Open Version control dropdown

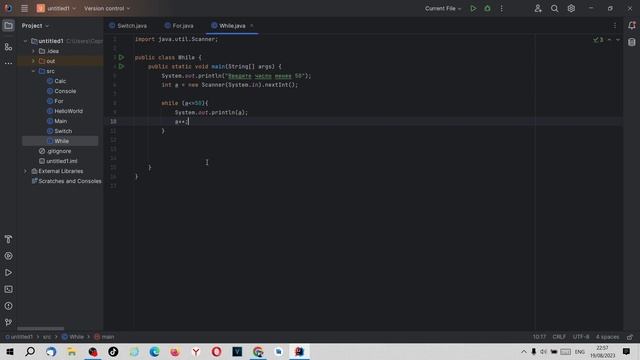coord(107,8)
